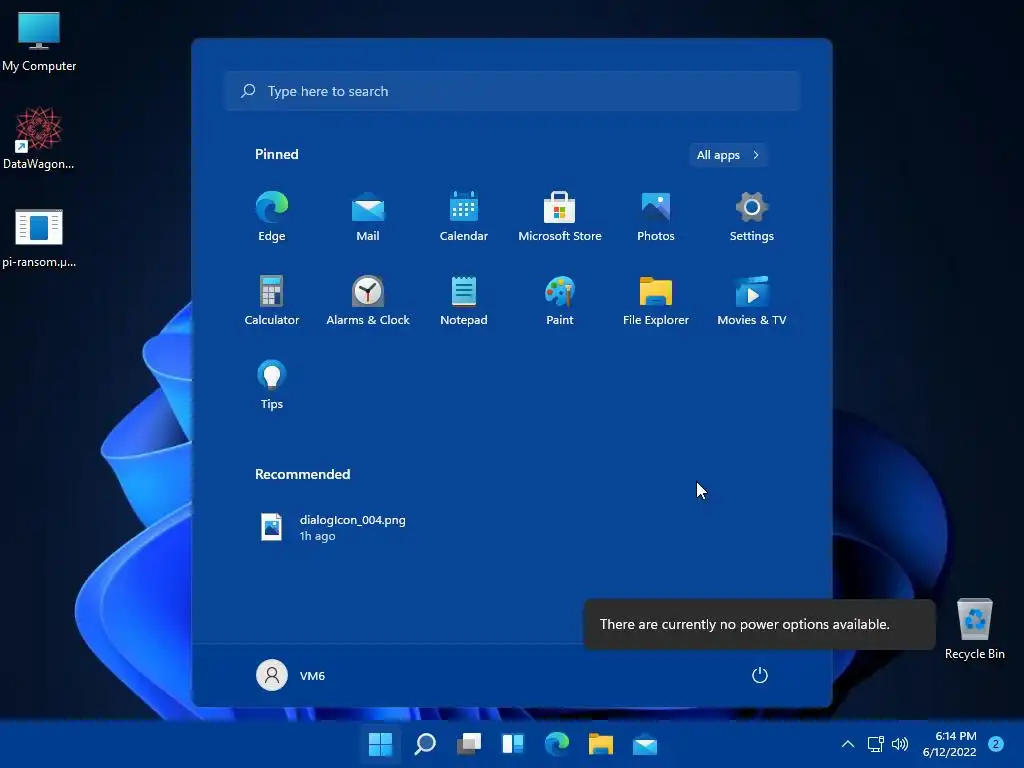Open the Notepad app

464,300
